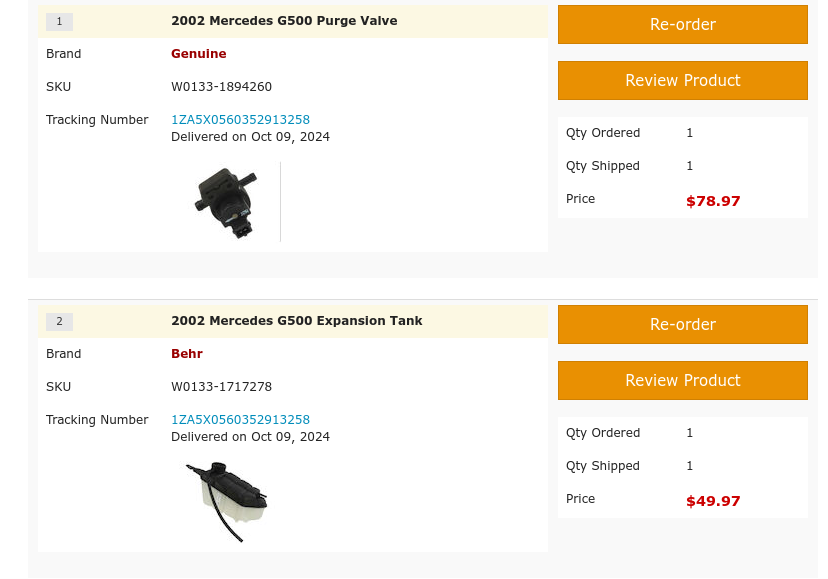This screenshot has width=828, height=579.
Task: Open the Purge Valve tracking number link
Action: 240,120
